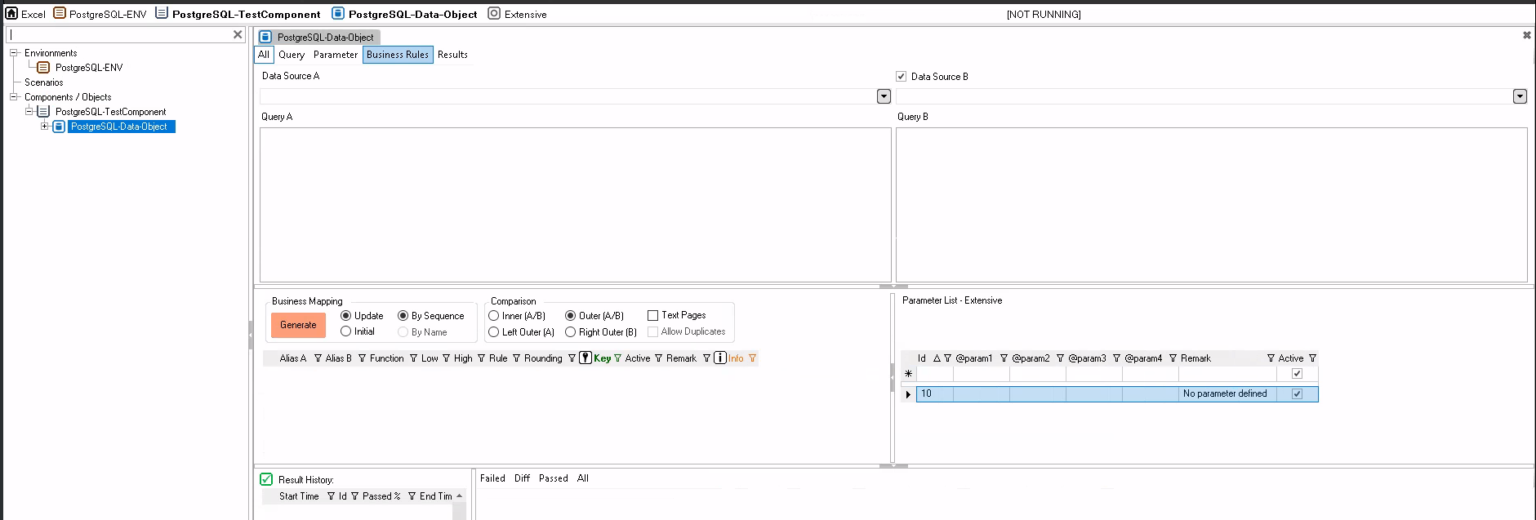Image resolution: width=1536 pixels, height=520 pixels.
Task: Click the key icon in mapping header
Action: 585,358
